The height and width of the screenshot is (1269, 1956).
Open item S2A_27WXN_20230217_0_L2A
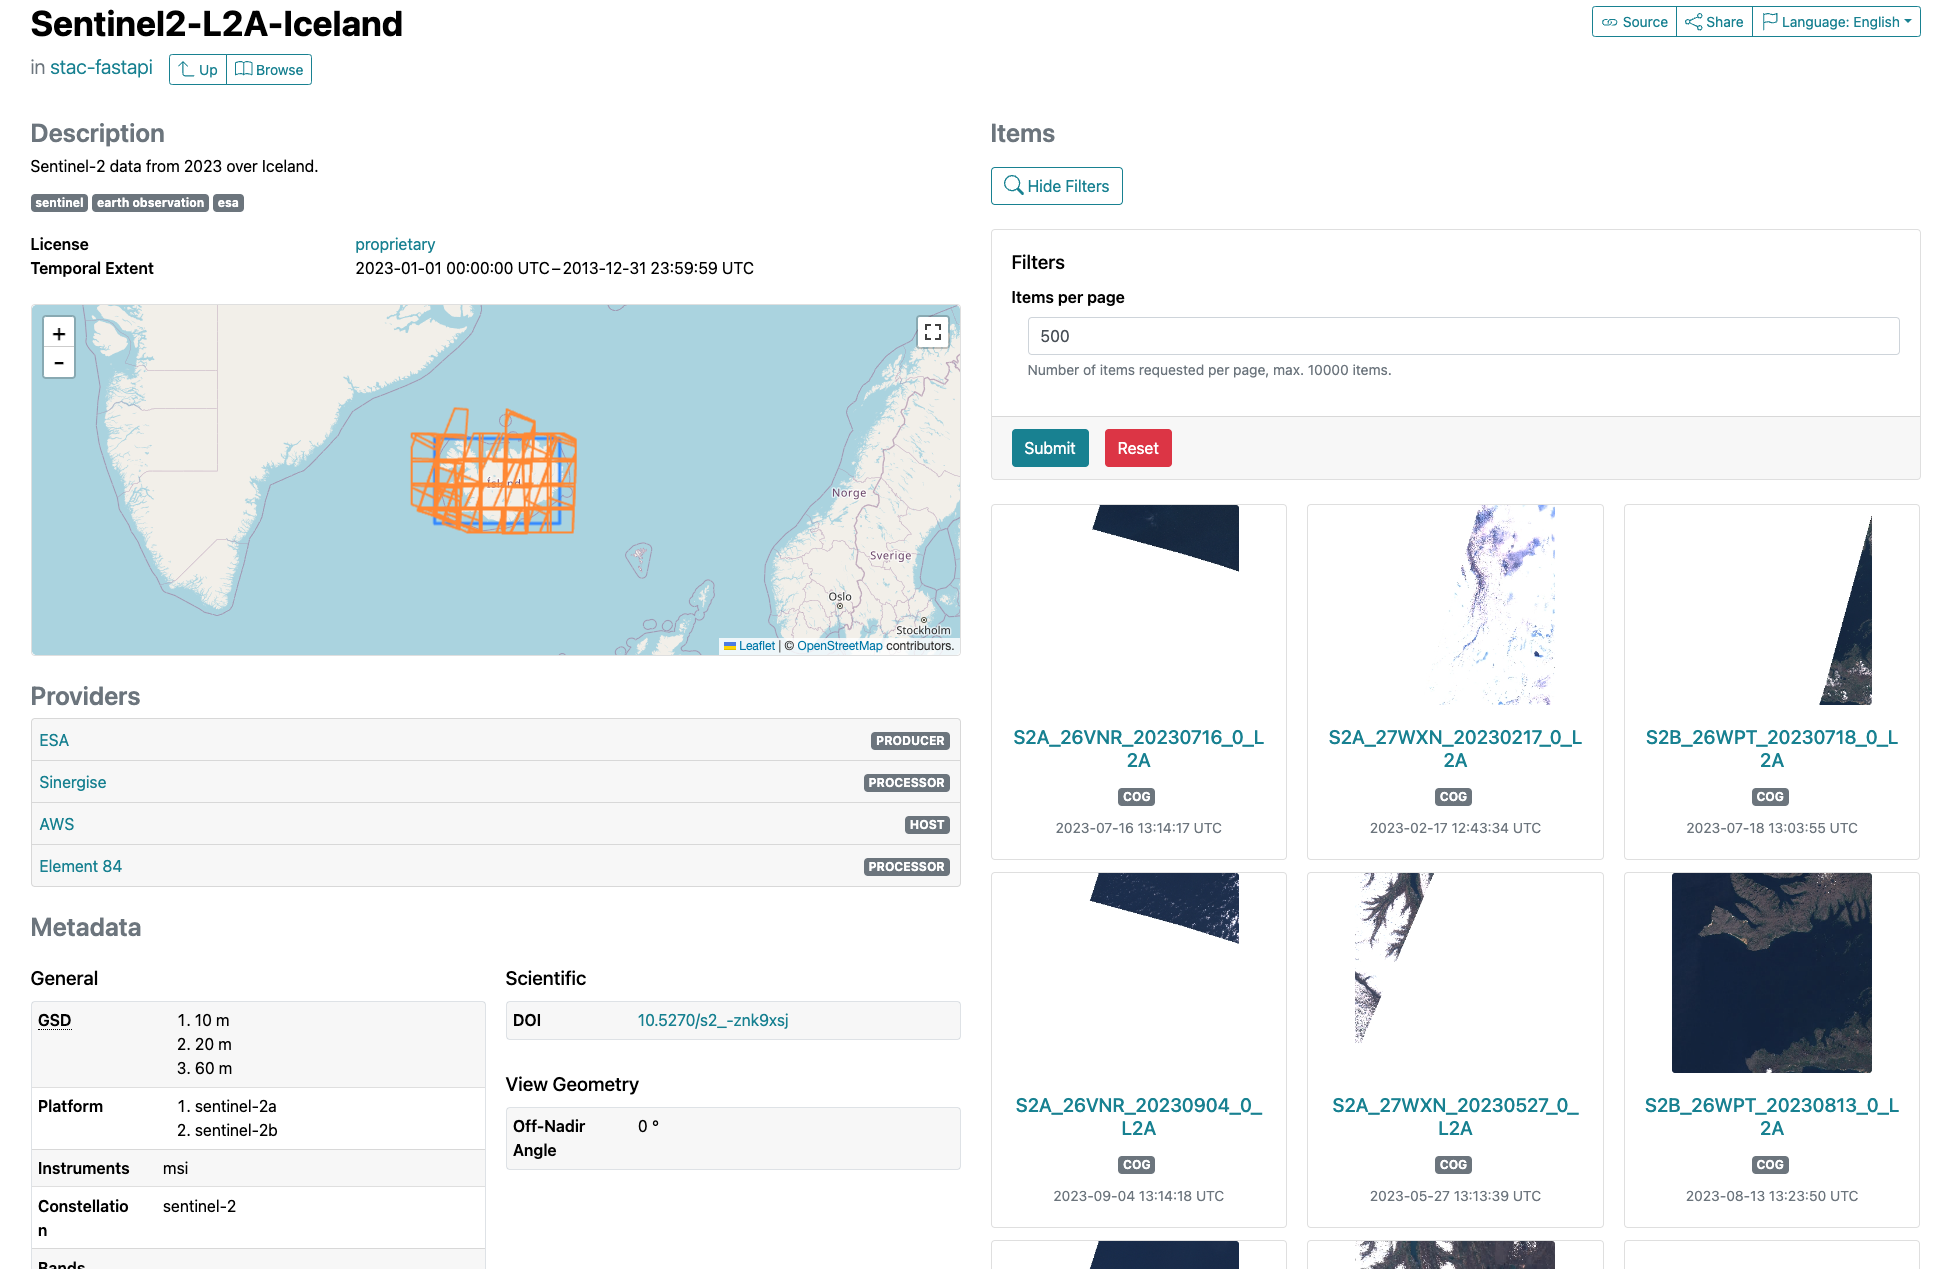1455,749
